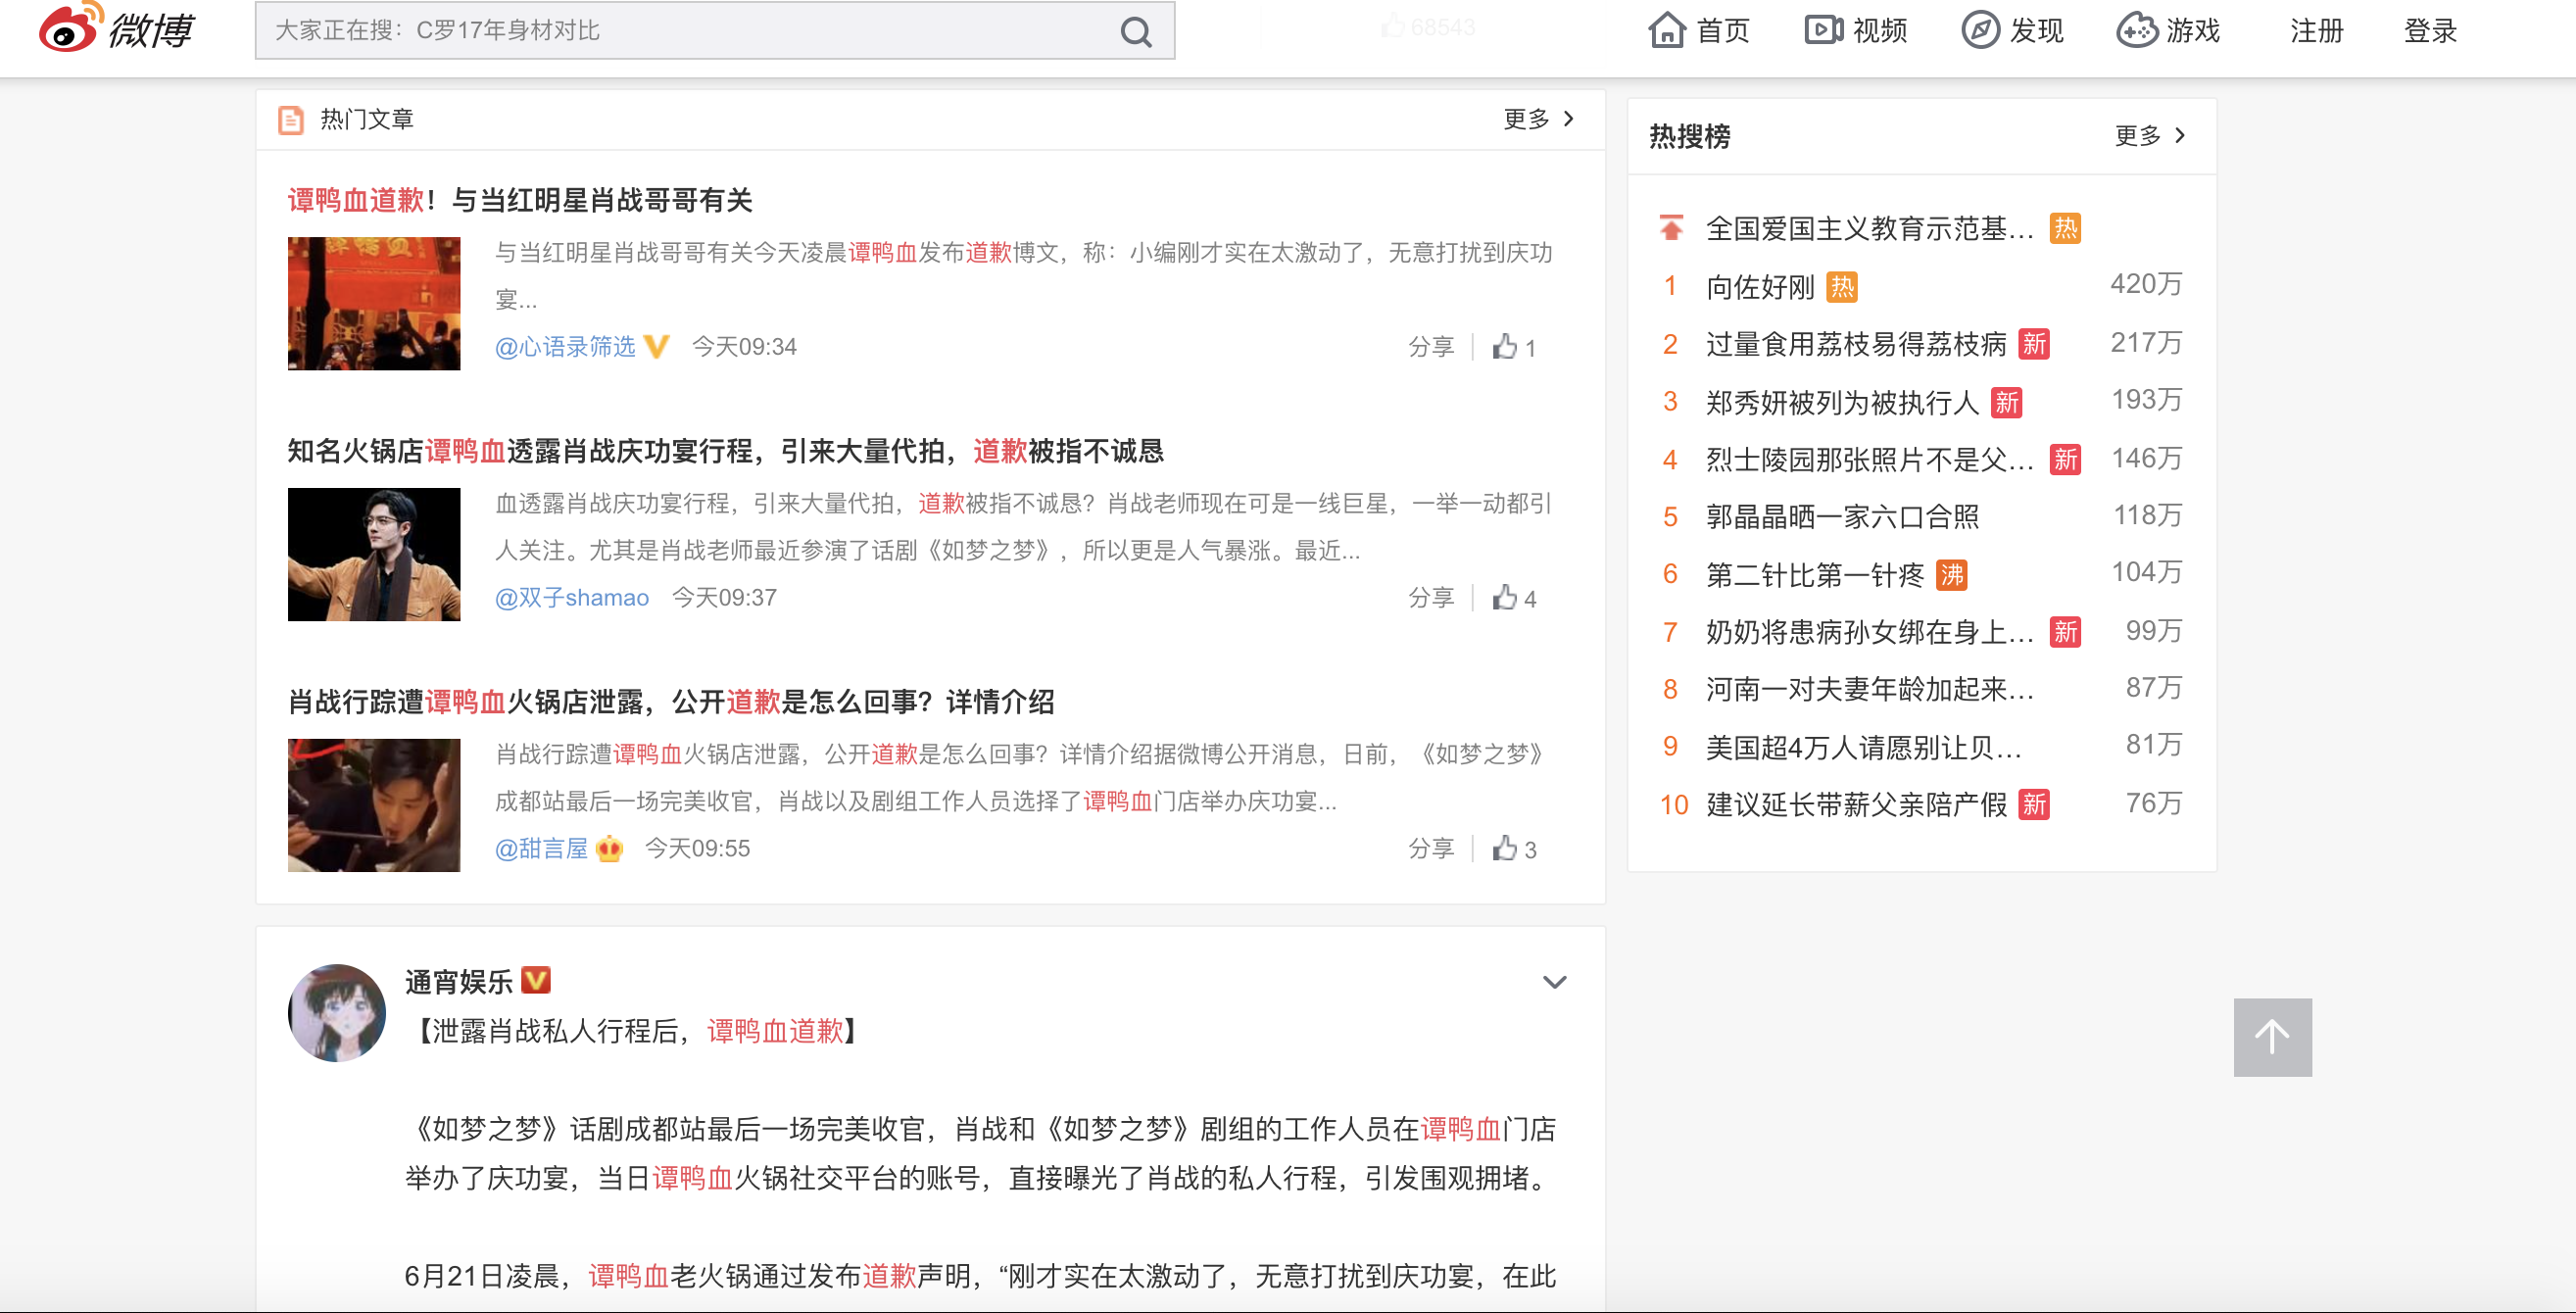Click pinned top arrow icon in 热搜榜

(x=1671, y=228)
